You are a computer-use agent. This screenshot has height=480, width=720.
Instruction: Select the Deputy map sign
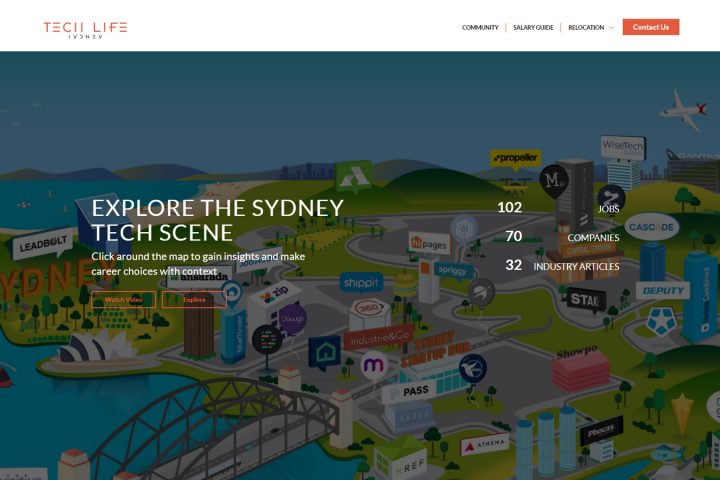[663, 290]
